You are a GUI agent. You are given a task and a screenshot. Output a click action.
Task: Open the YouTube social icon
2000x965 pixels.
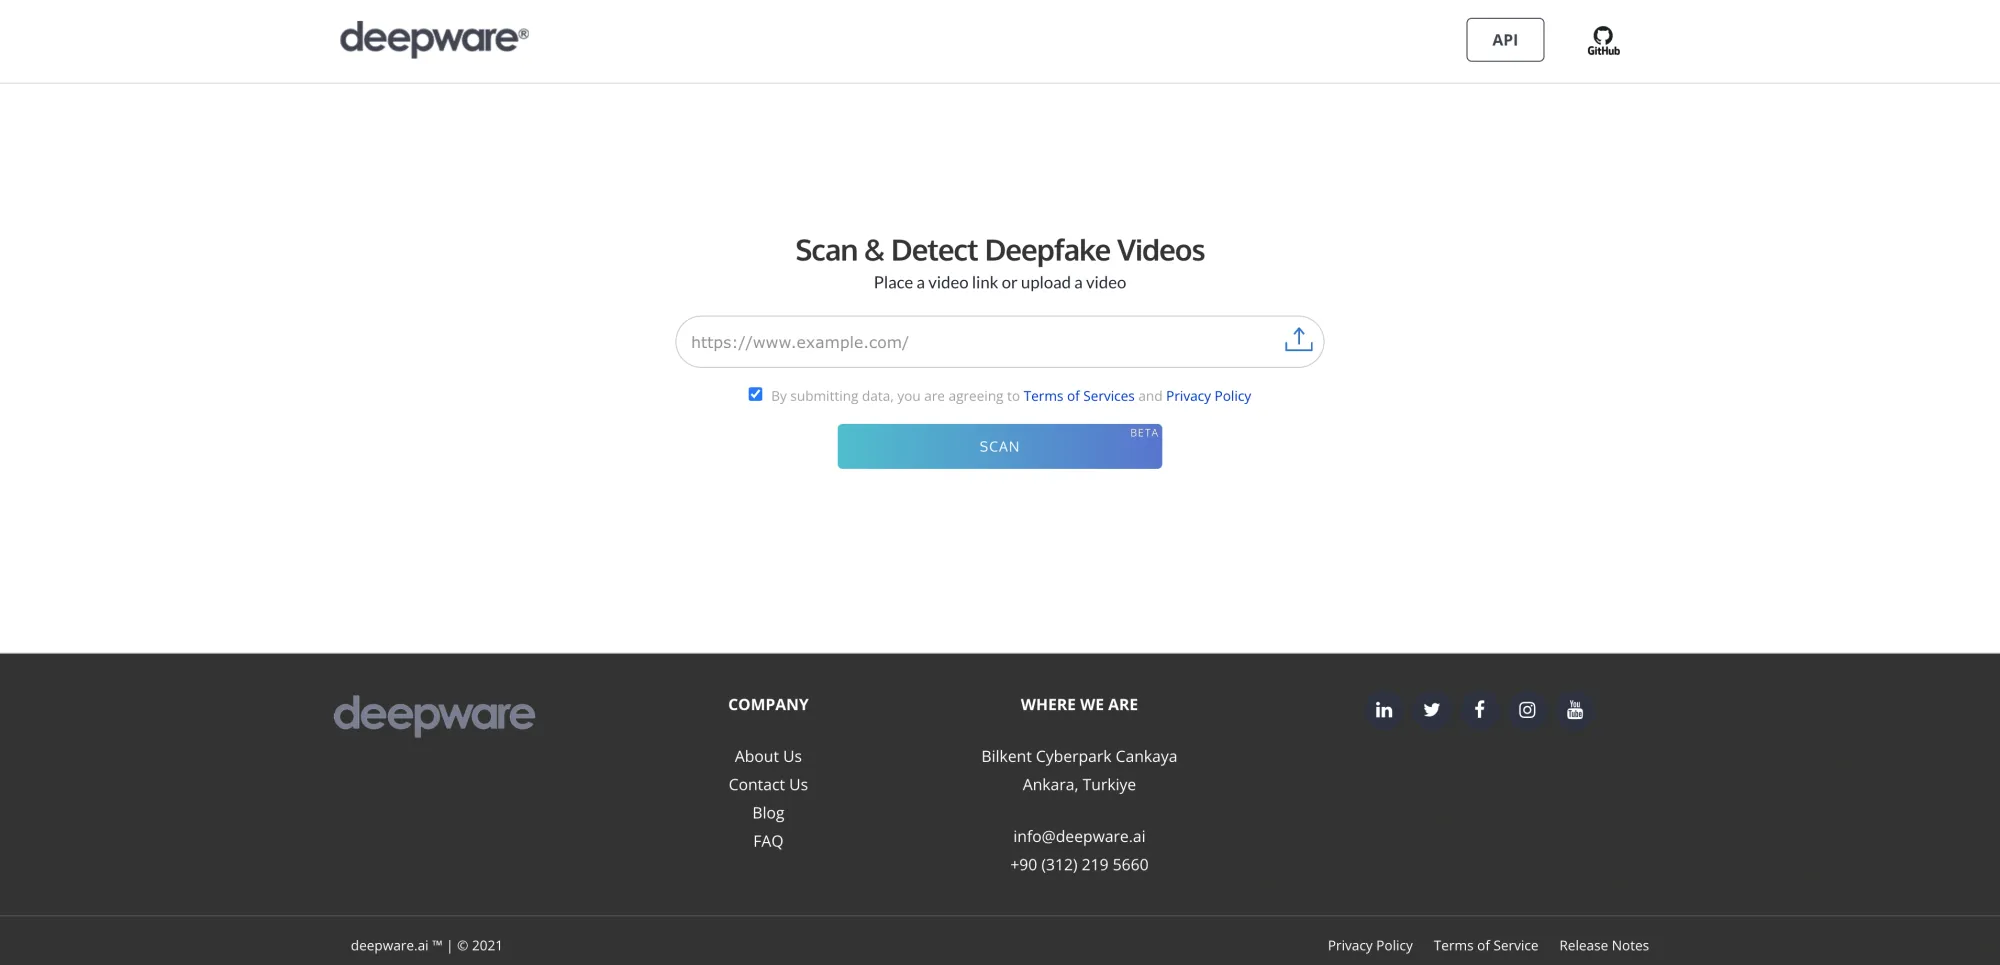coord(1575,710)
